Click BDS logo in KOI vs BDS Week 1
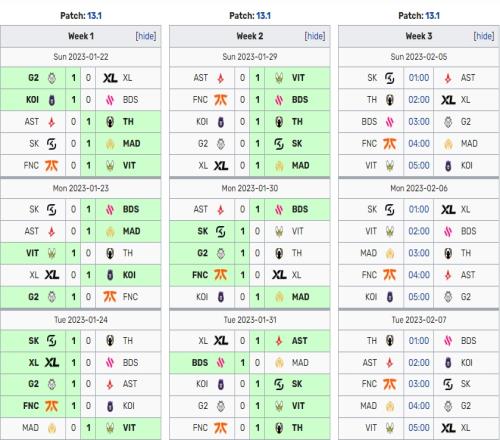The image size is (500, 440). (x=110, y=100)
